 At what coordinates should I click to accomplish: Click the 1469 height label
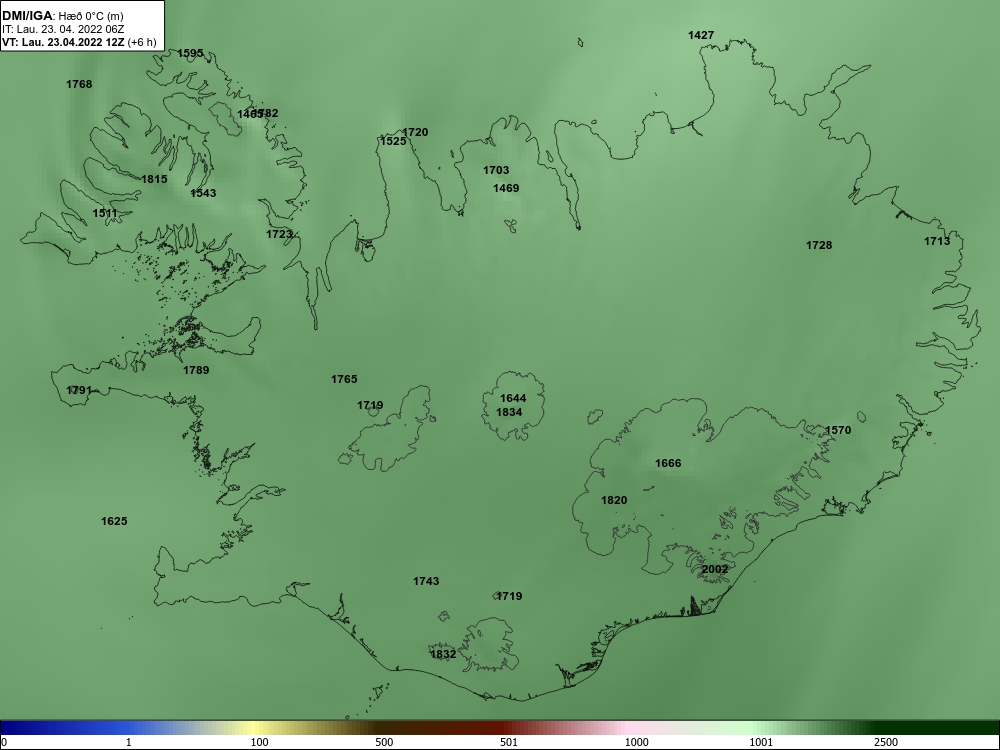506,188
